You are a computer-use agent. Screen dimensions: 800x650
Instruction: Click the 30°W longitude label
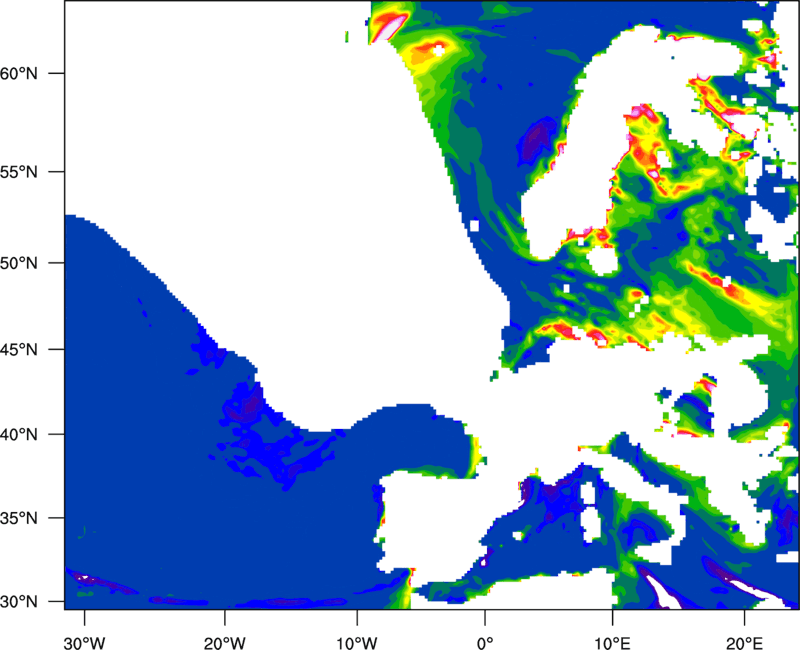point(84,643)
